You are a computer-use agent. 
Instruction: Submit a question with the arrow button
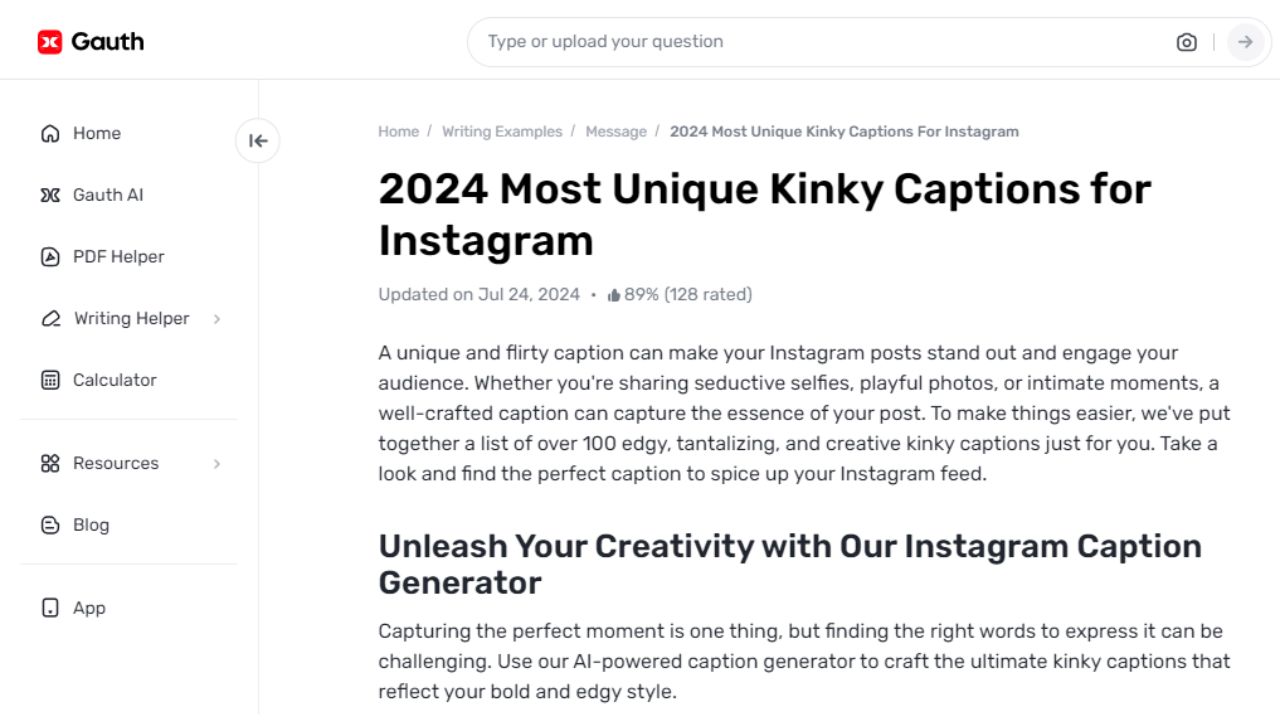1245,42
